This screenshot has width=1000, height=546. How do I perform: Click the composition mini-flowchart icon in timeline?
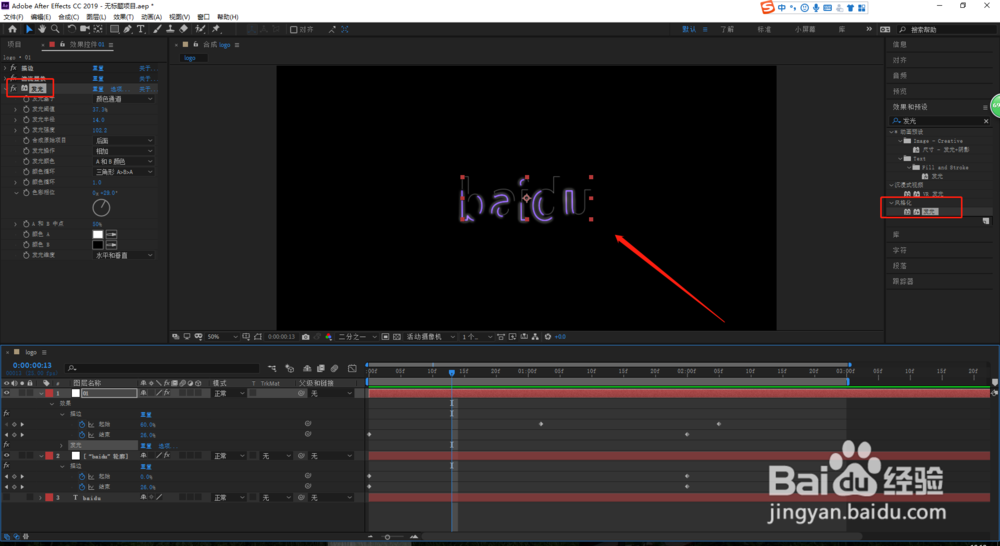pyautogui.click(x=272, y=369)
